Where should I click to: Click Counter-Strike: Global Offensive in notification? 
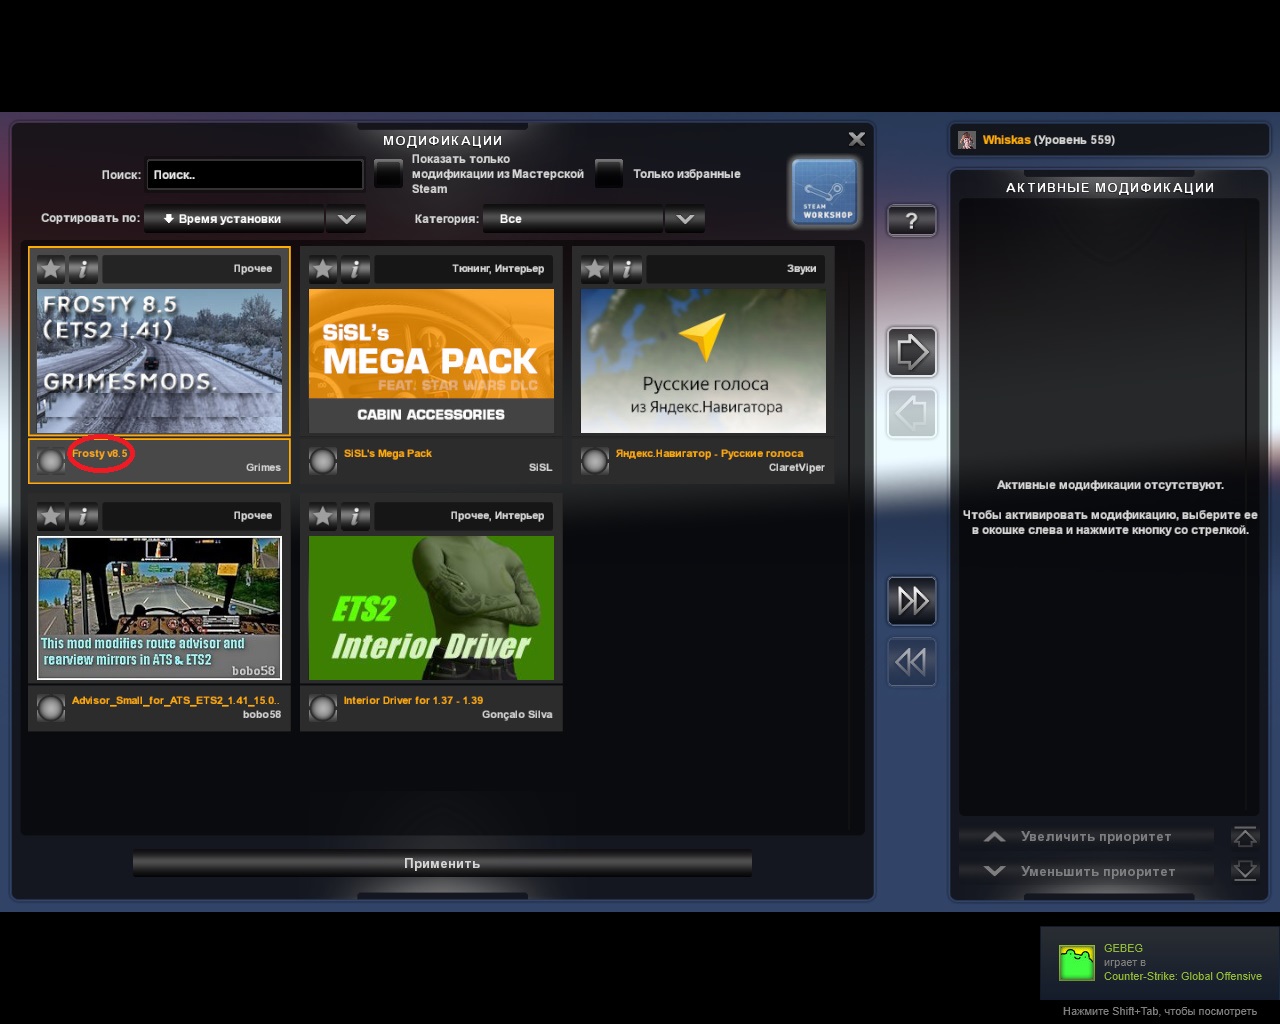click(1183, 977)
